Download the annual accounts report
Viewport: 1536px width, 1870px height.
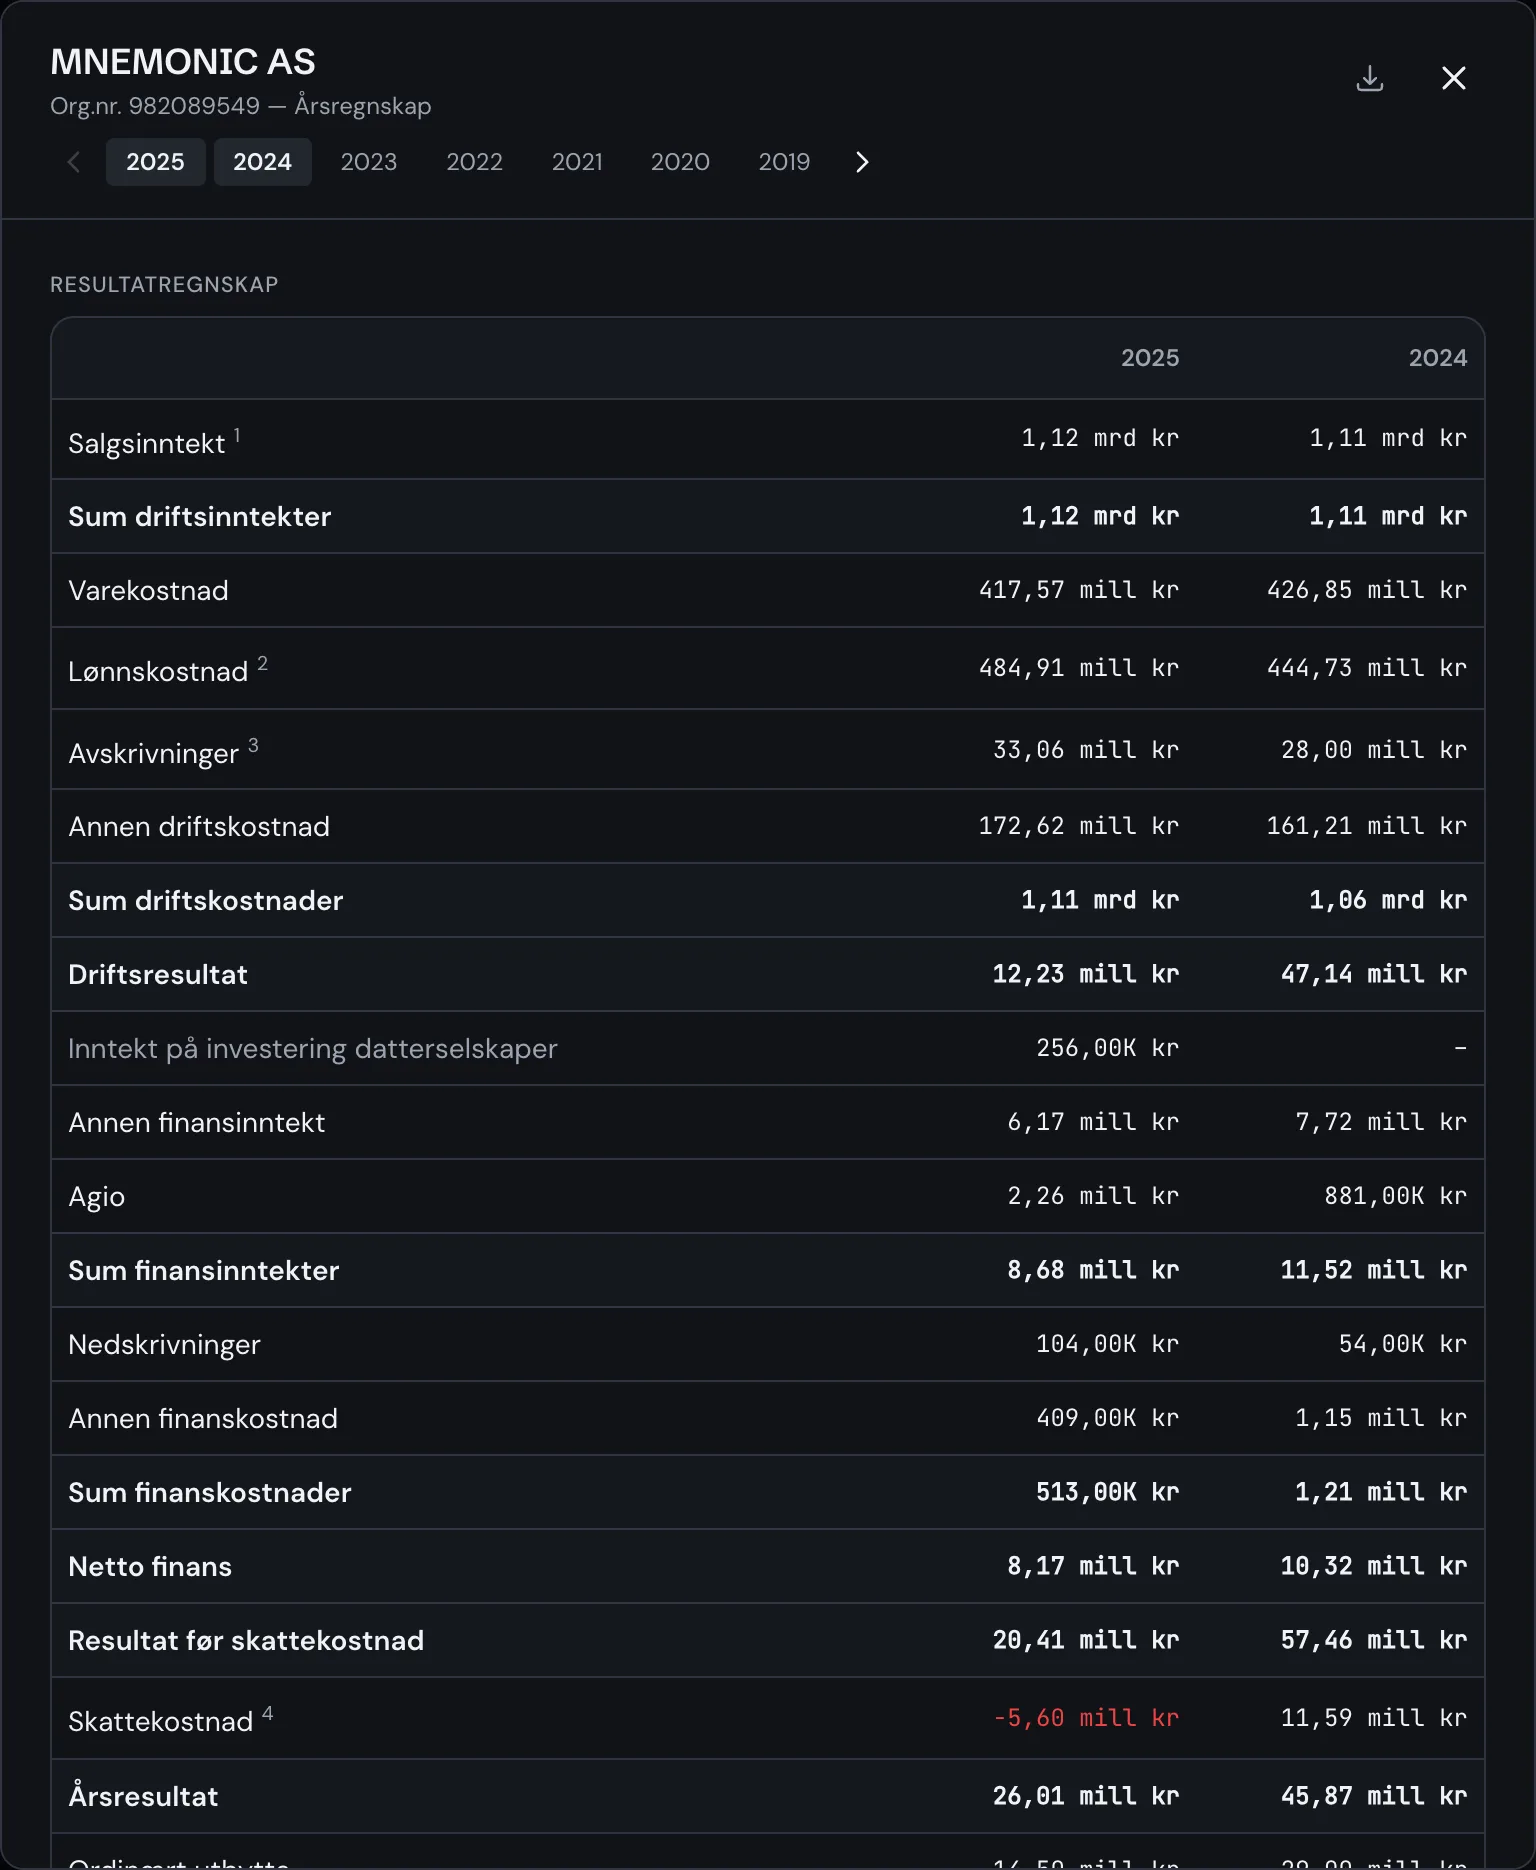(1370, 78)
